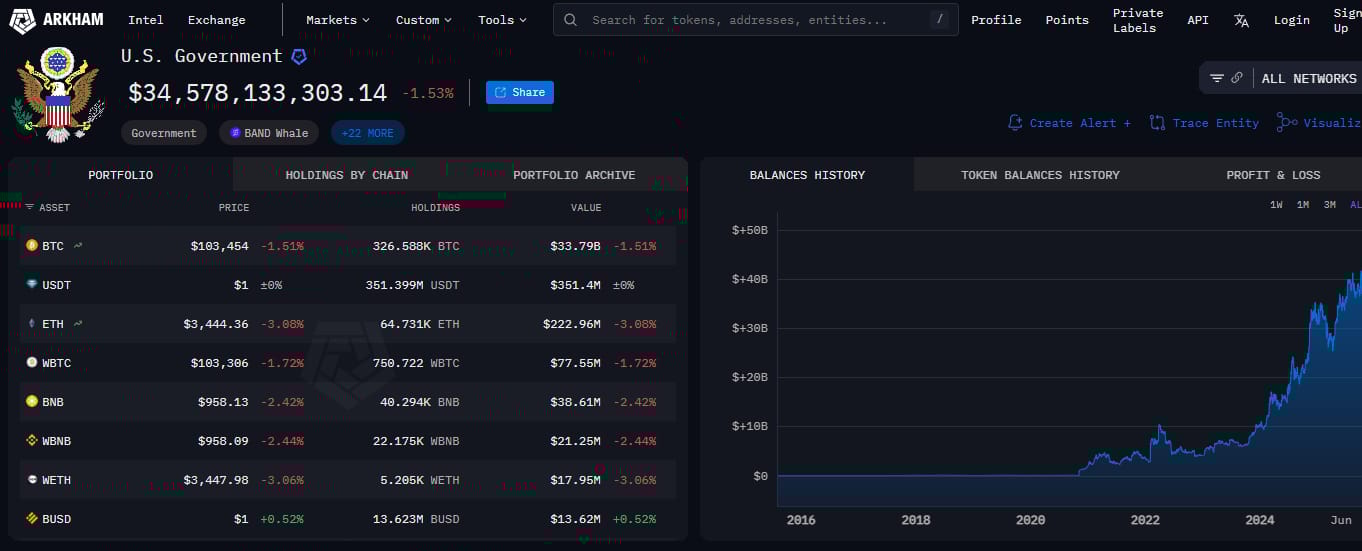The width and height of the screenshot is (1362, 551).
Task: Click the total $34,578,133,303.14 balance
Action: point(257,92)
